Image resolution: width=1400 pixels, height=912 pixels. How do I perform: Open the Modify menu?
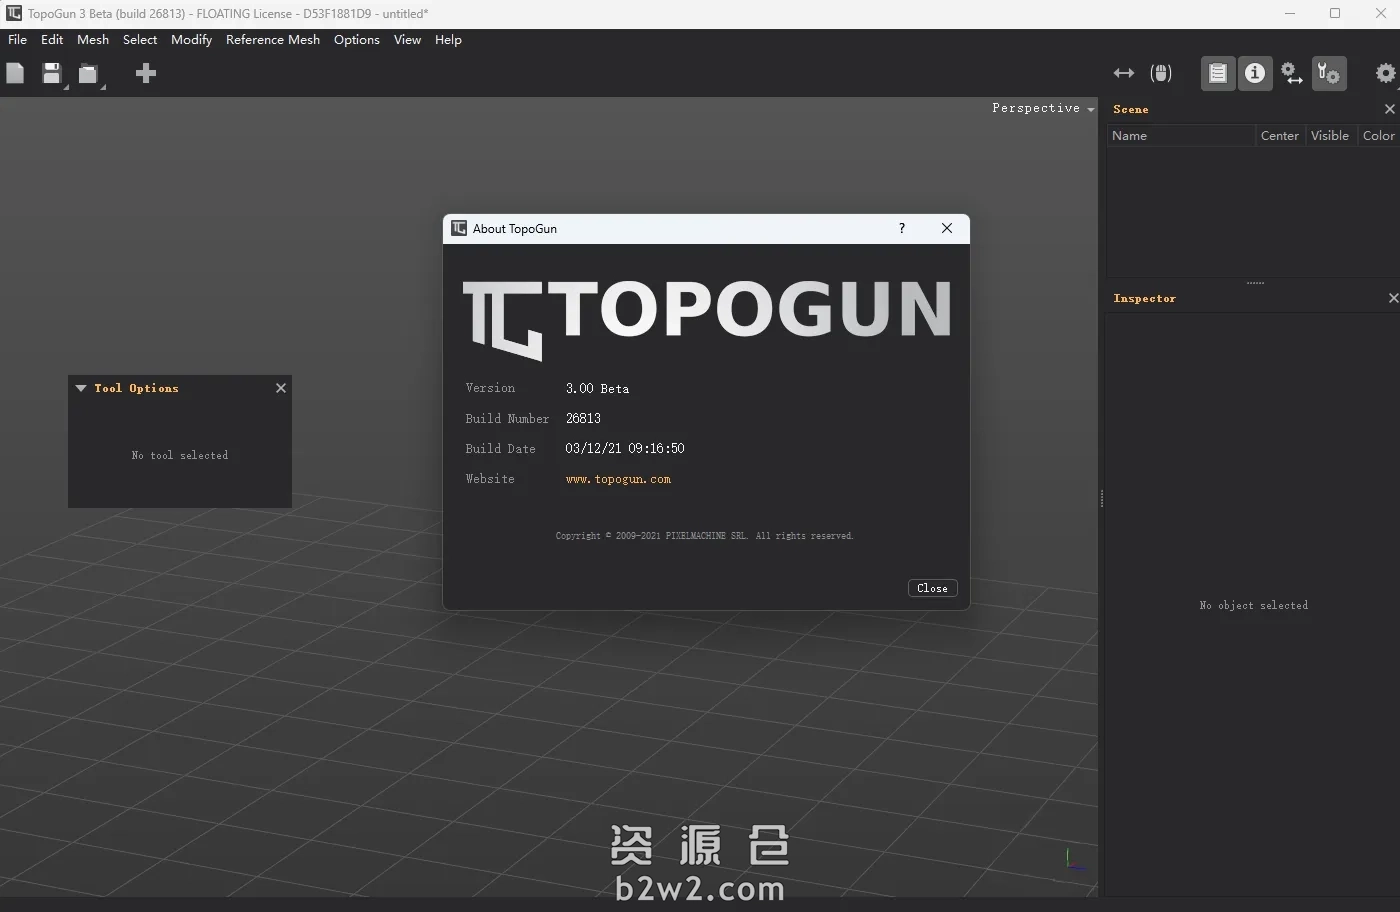point(191,40)
